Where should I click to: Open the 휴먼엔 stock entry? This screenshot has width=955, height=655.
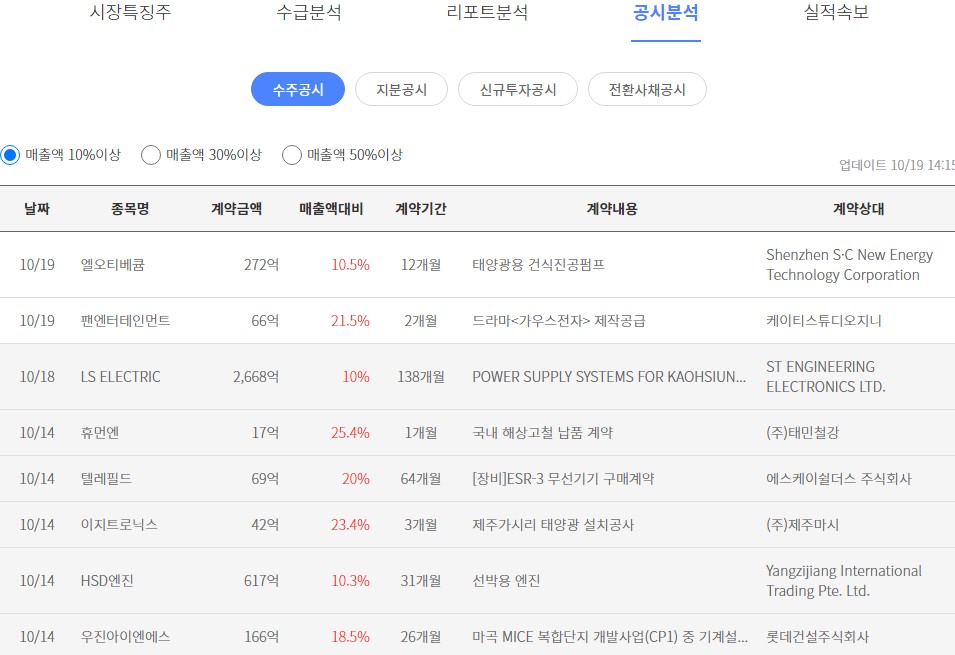(100, 433)
